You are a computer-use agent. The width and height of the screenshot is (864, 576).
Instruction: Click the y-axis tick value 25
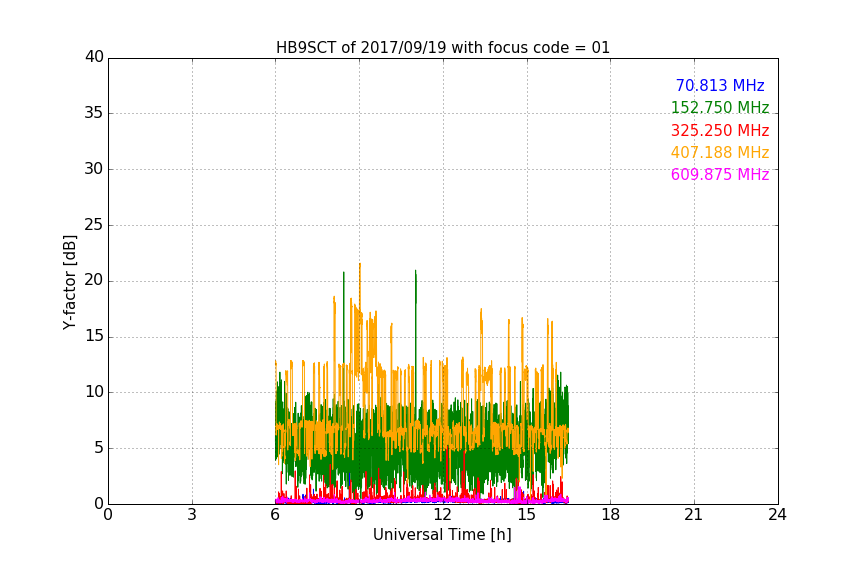pyautogui.click(x=94, y=225)
